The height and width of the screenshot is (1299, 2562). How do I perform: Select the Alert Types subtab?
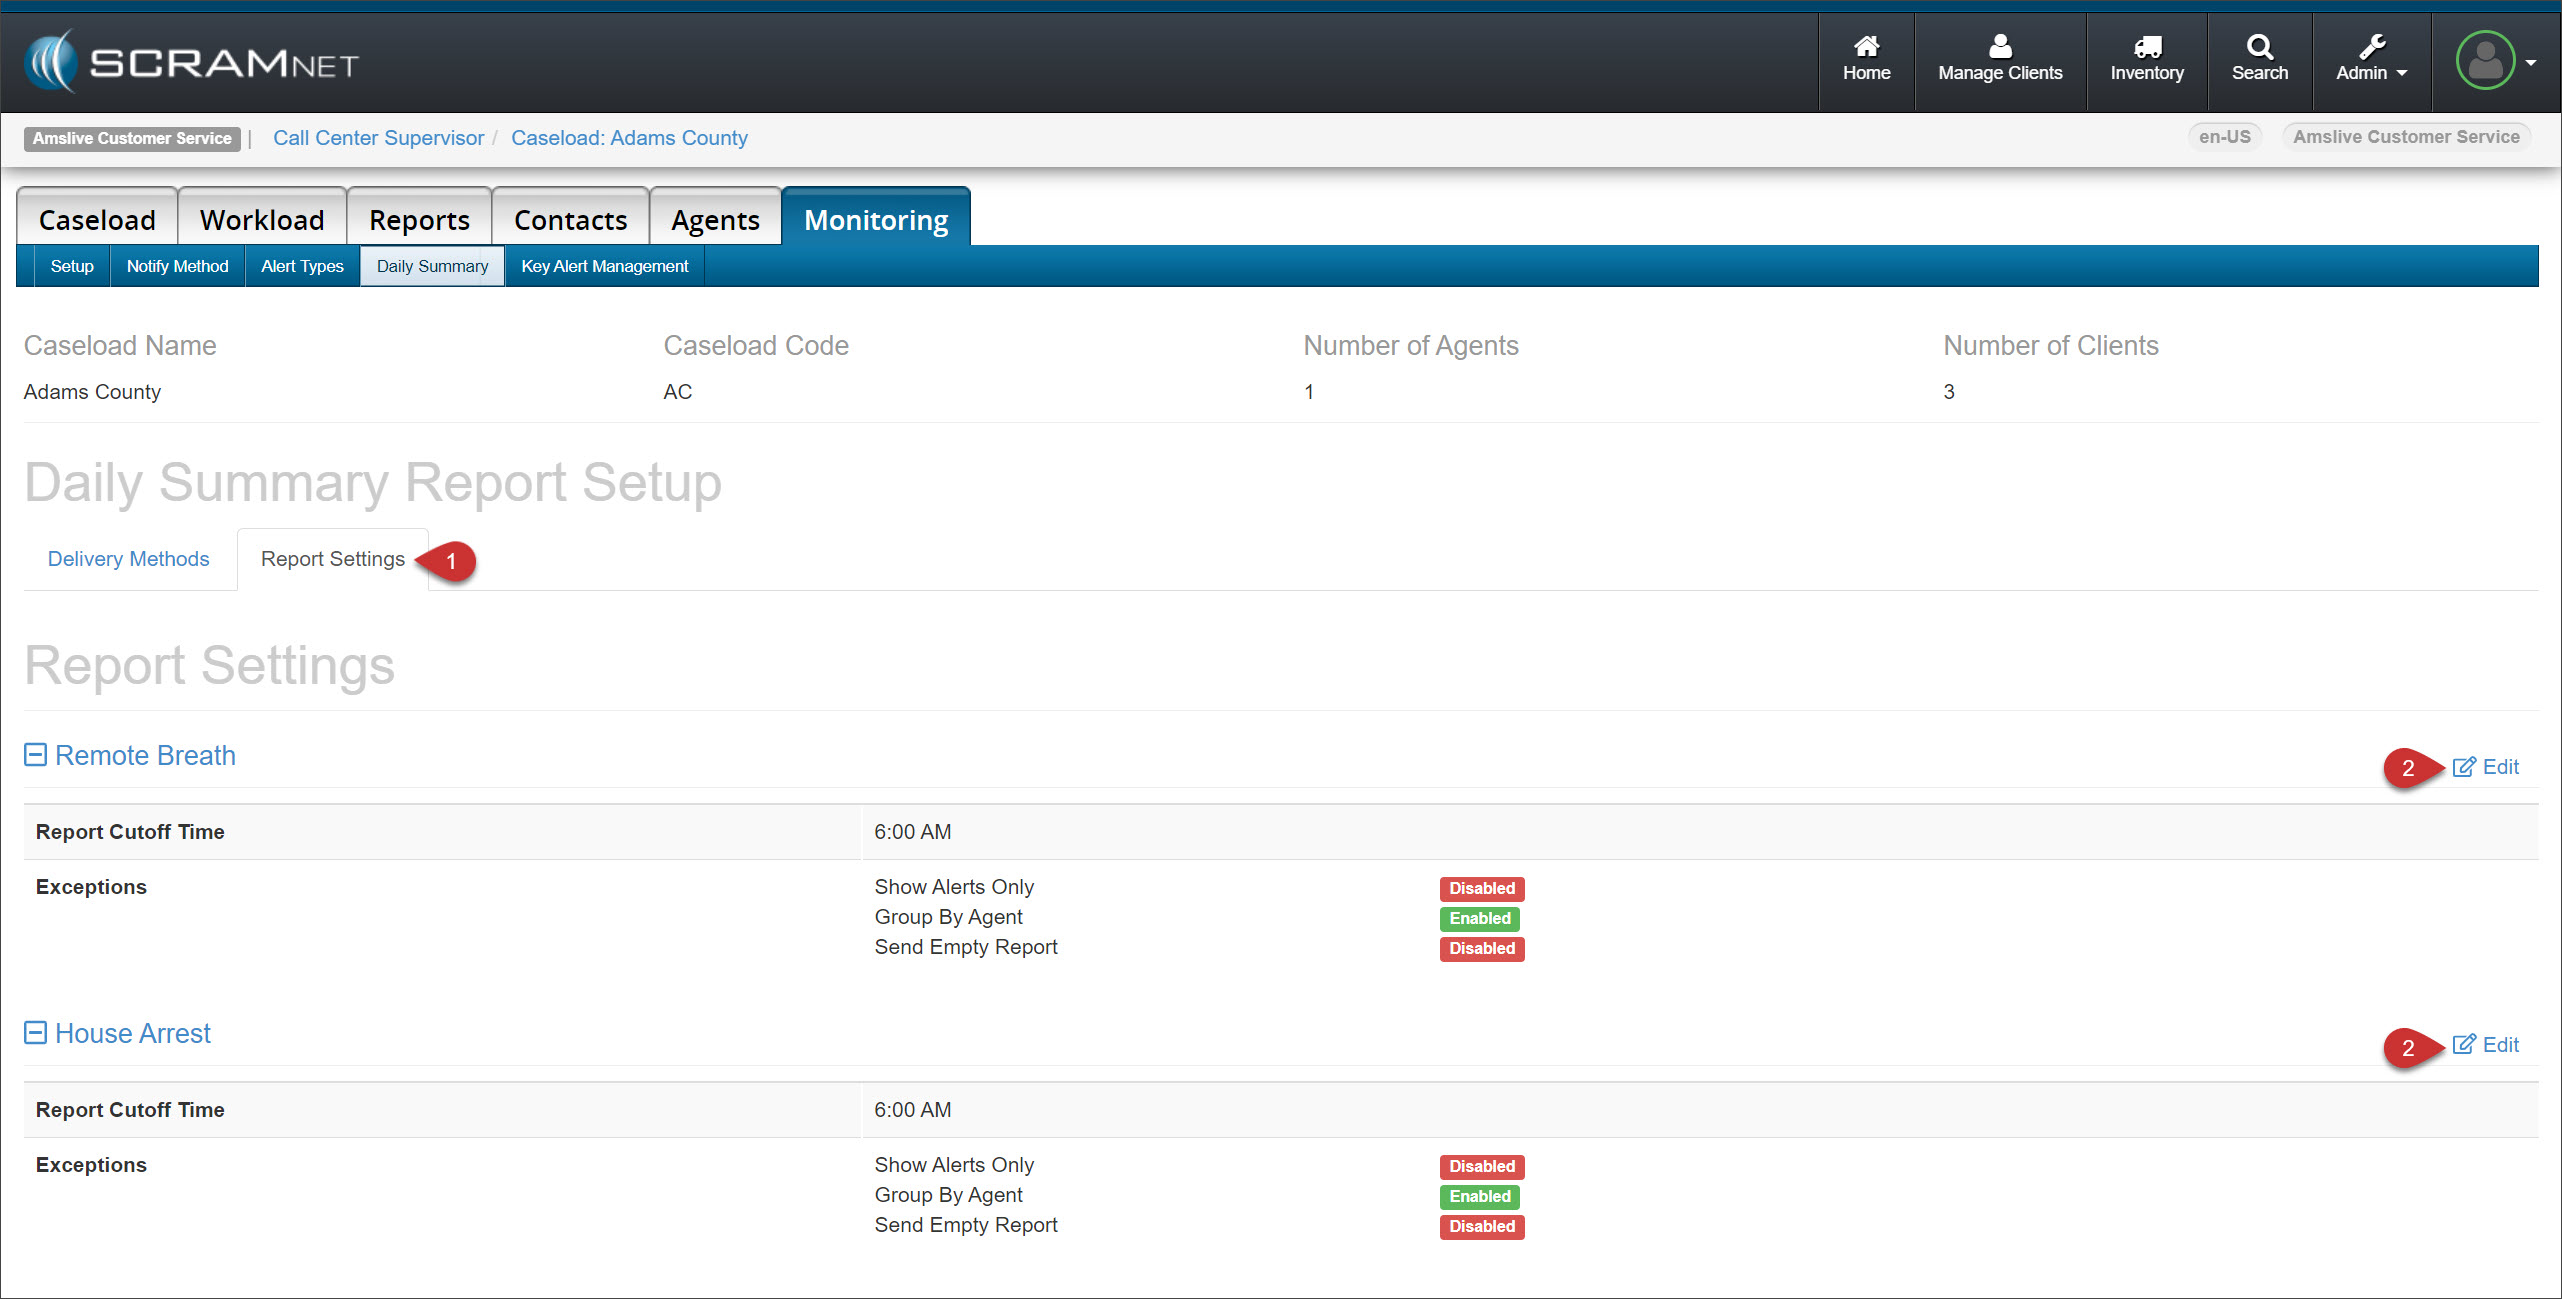[302, 267]
